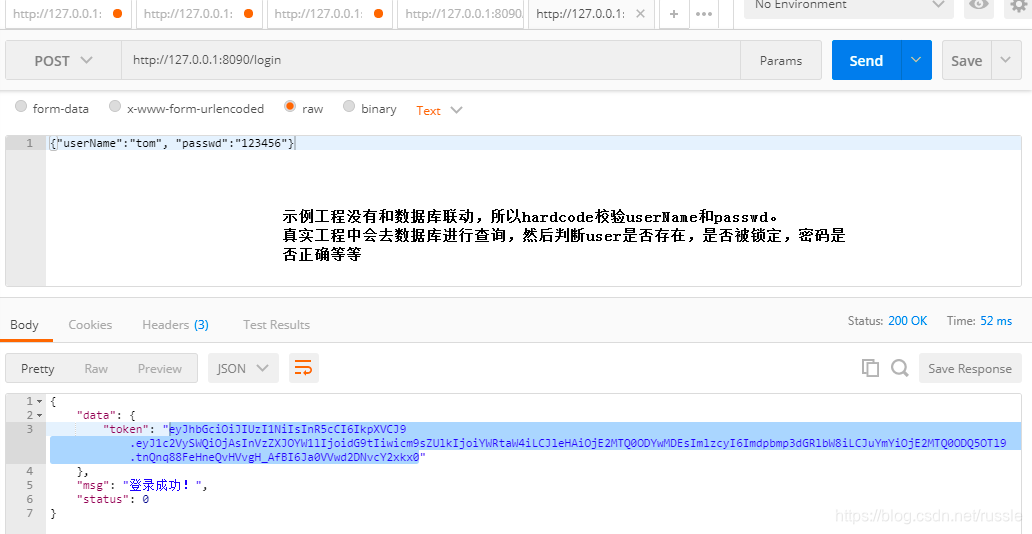Switch to the Cookies tab
1032x534 pixels.
(x=90, y=325)
